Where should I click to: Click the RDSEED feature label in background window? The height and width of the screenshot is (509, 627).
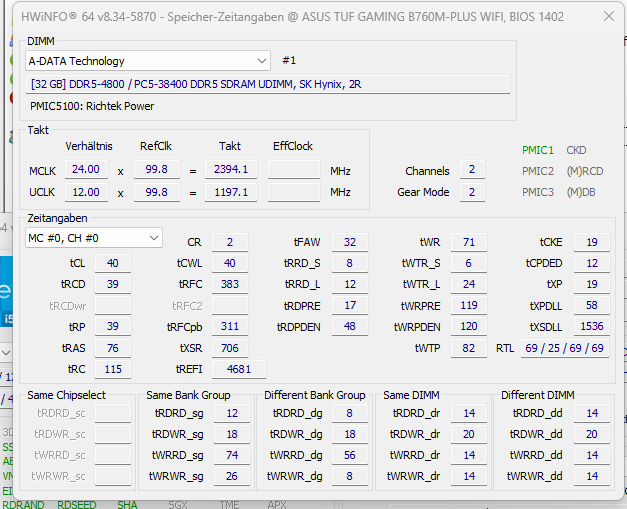tap(76, 505)
